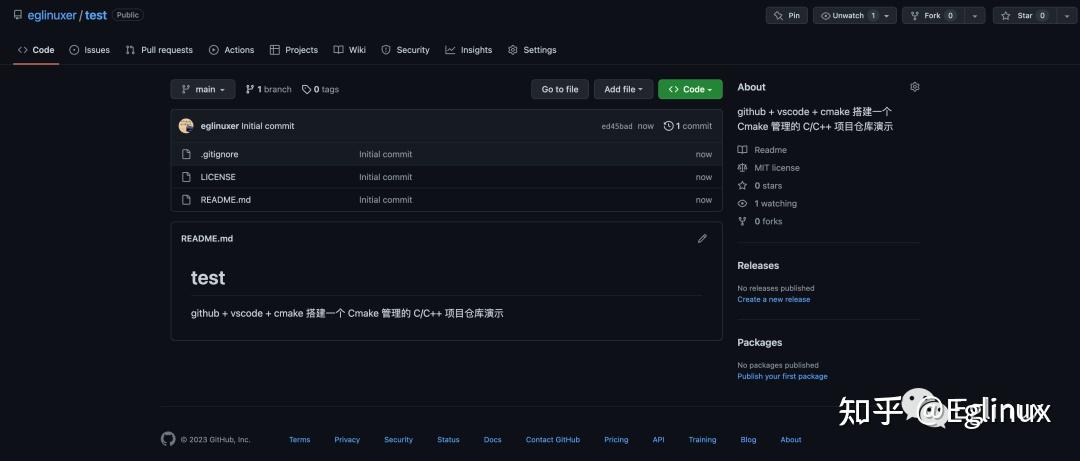This screenshot has width=1080, height=461.
Task: Switch to the Code tab
Action: coord(36,50)
